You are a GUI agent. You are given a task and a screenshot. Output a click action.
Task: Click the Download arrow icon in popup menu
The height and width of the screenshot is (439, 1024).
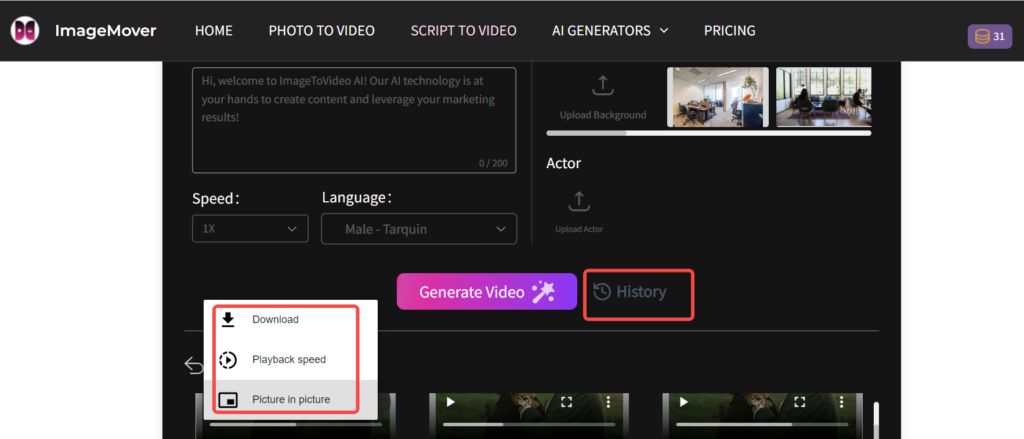(x=228, y=319)
